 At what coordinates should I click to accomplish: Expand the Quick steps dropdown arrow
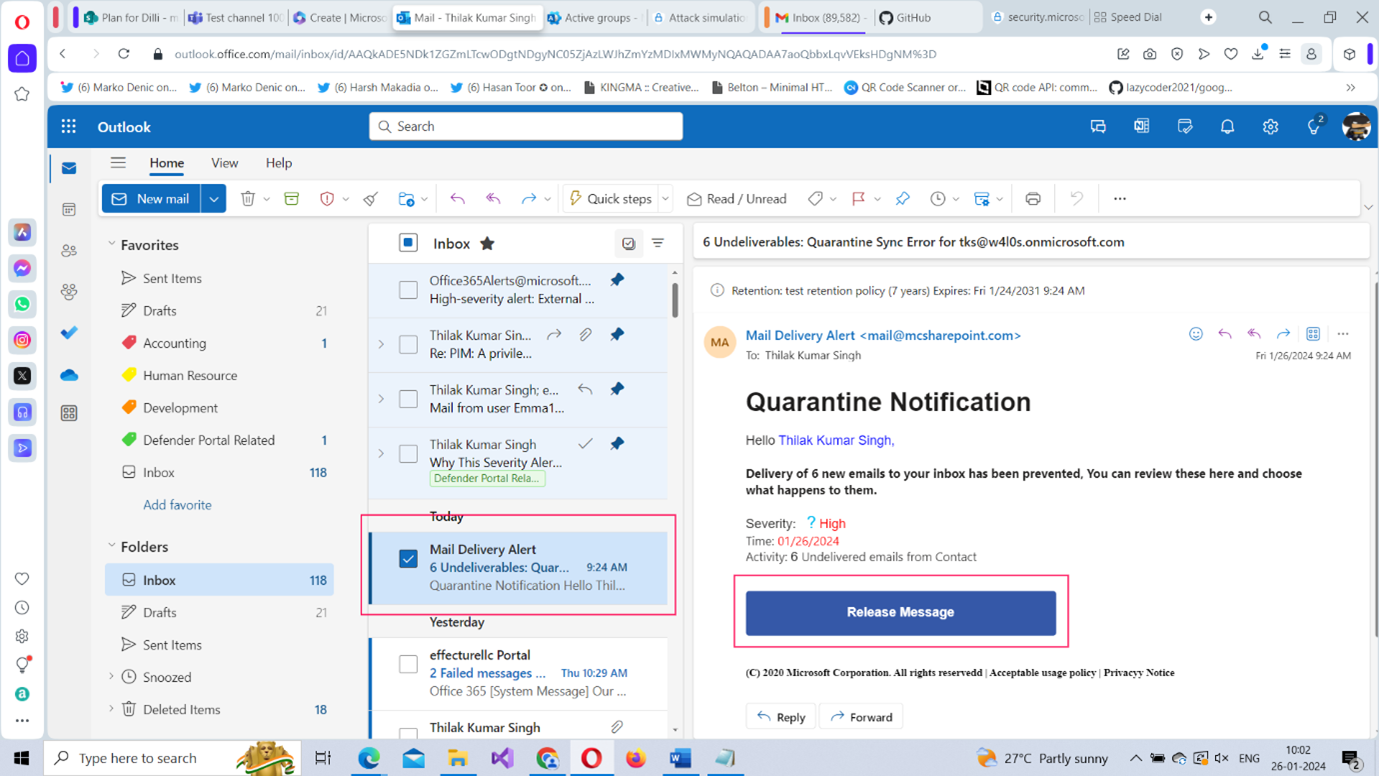(x=666, y=199)
